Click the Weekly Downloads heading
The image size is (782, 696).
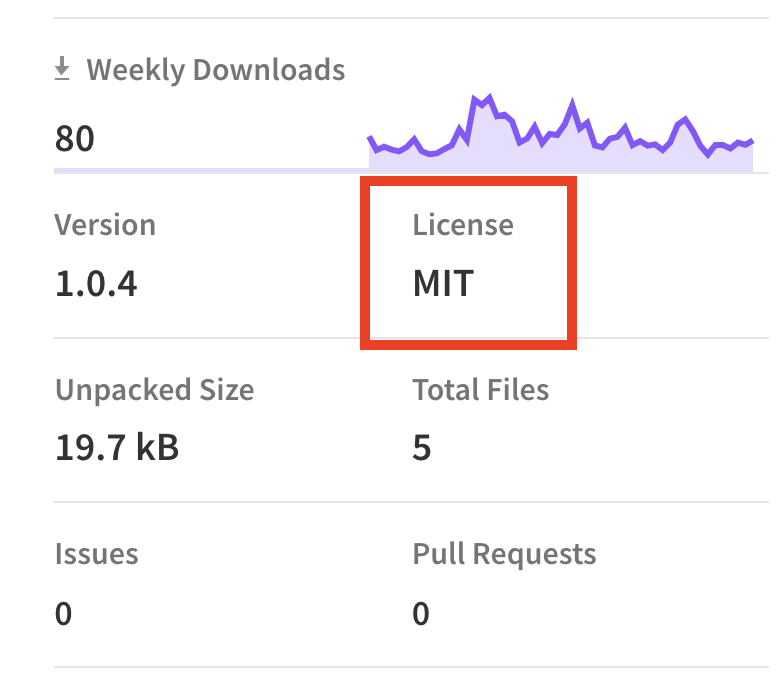[215, 70]
